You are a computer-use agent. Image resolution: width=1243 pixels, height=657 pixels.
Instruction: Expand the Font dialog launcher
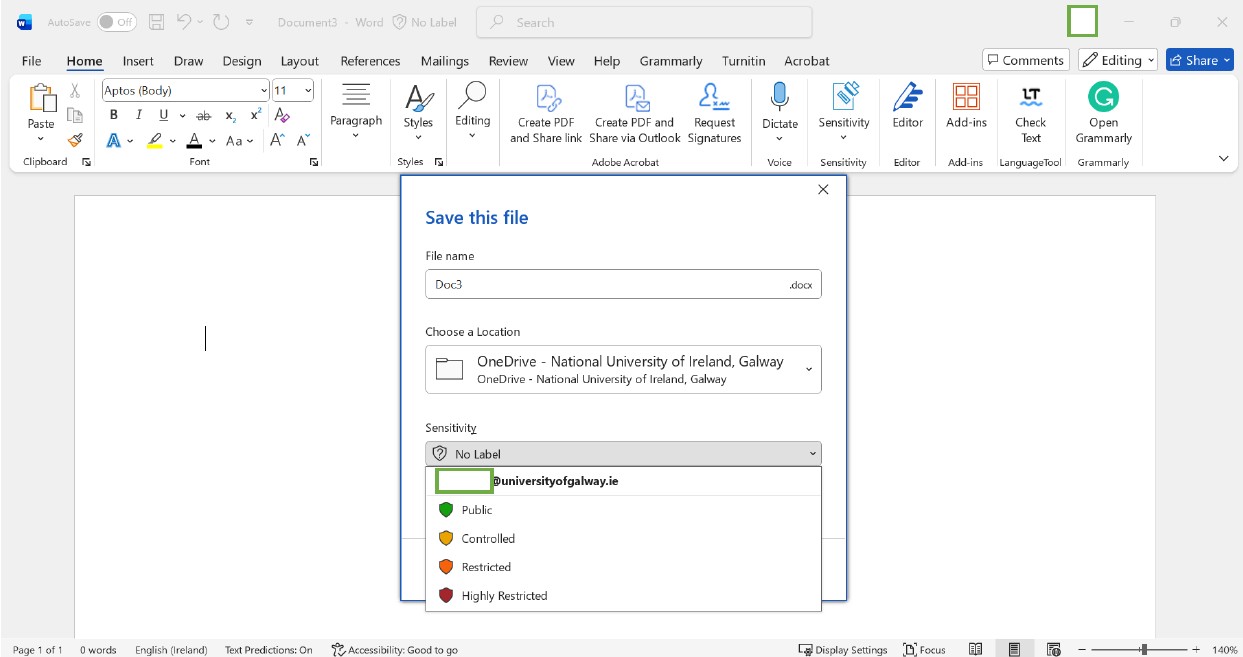(314, 162)
